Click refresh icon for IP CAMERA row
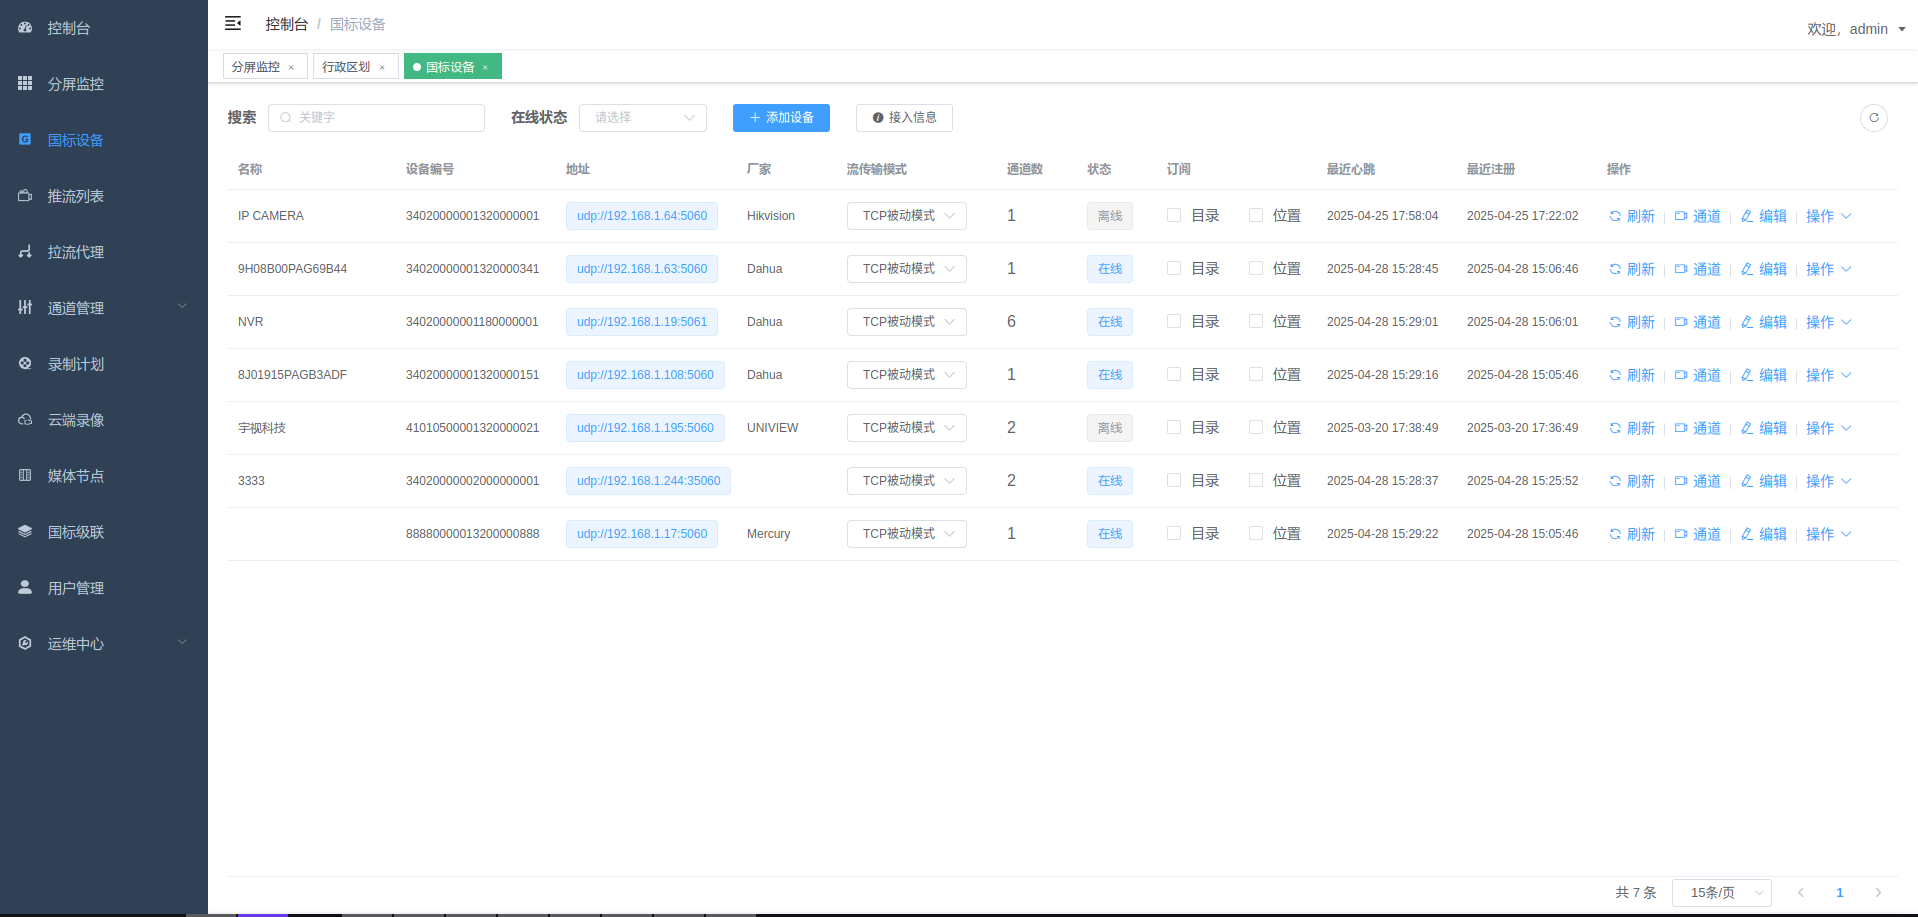This screenshot has height=917, width=1918. 1615,216
